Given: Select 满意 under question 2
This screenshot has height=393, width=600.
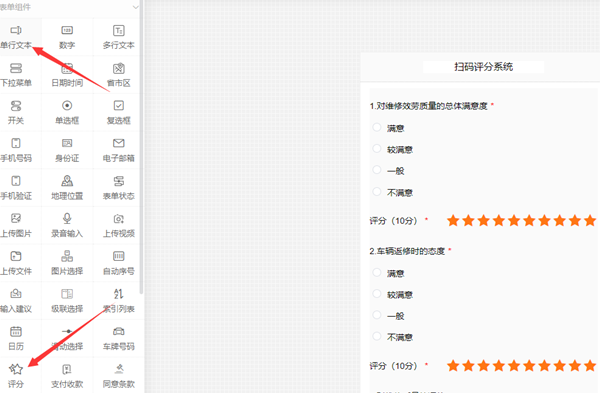Looking at the screenshot, I should point(377,272).
